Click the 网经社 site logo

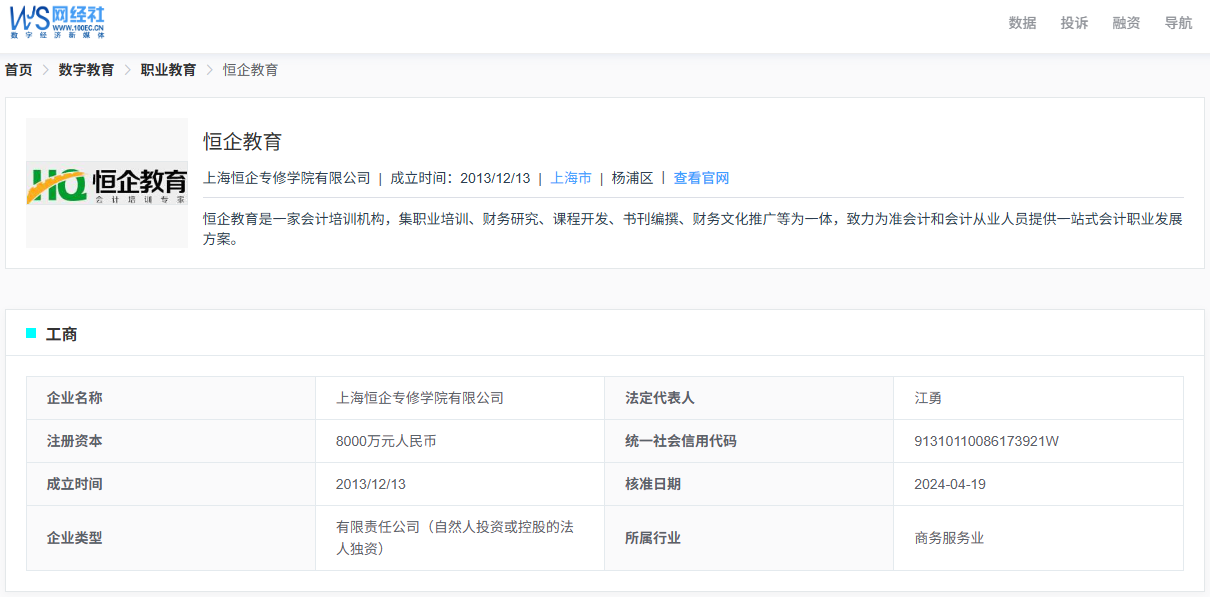coord(57,22)
